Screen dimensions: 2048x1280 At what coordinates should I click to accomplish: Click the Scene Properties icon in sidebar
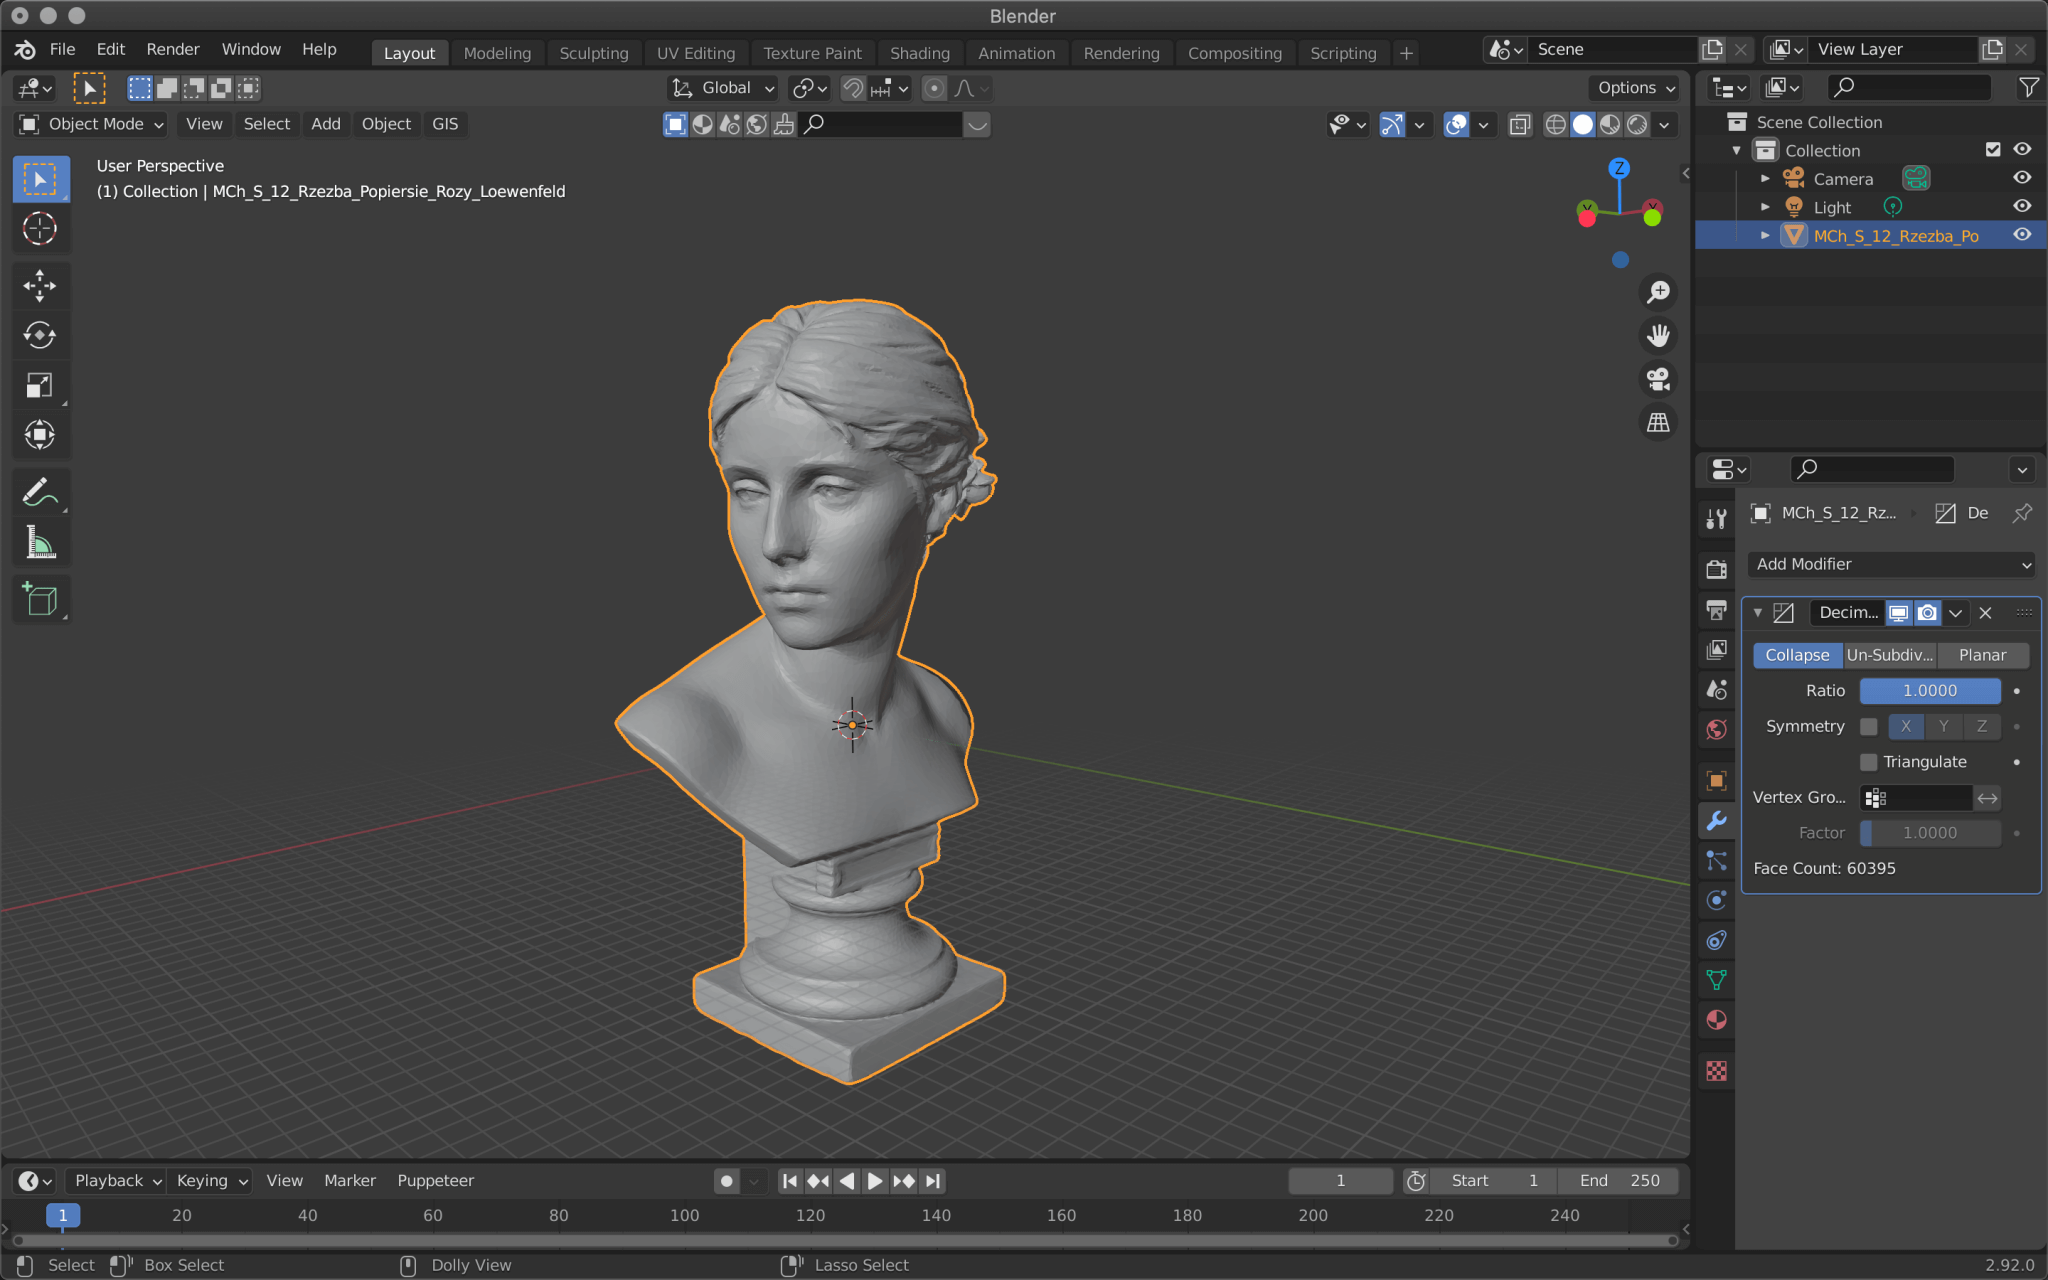1715,686
